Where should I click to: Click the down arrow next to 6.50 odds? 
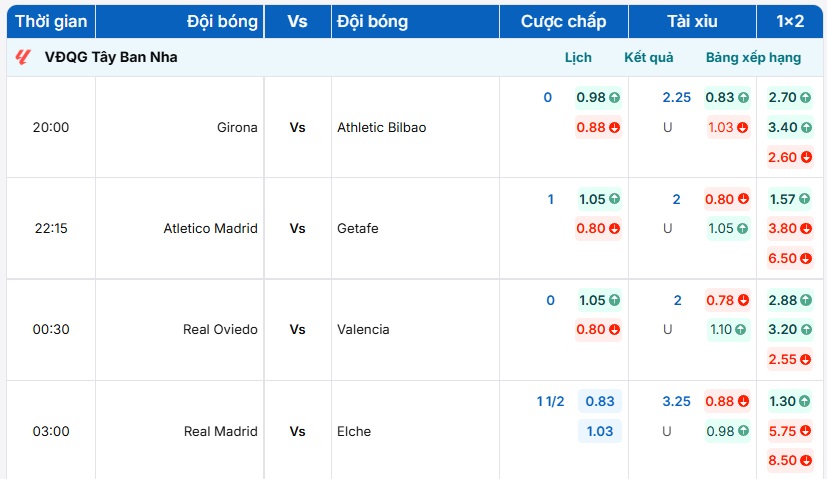coord(805,259)
